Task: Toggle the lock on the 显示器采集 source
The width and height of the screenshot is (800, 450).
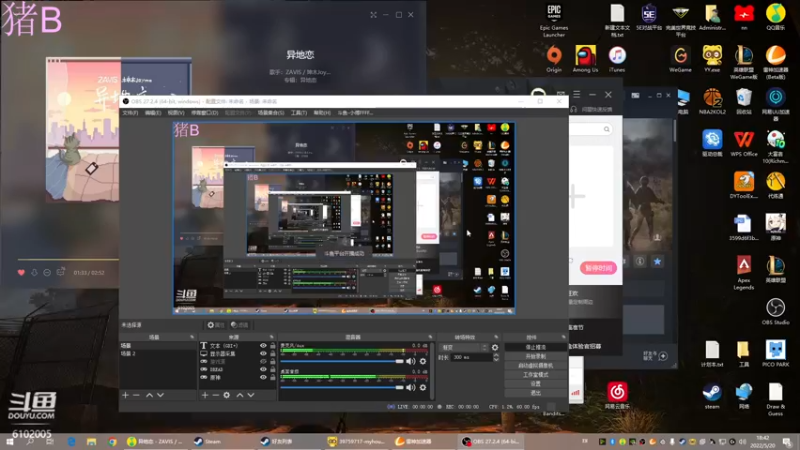Action: (x=273, y=354)
